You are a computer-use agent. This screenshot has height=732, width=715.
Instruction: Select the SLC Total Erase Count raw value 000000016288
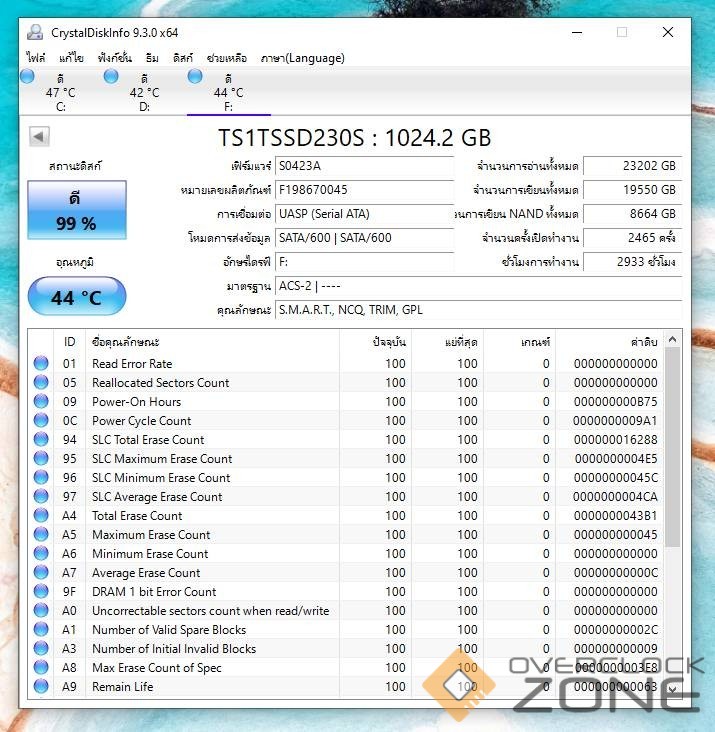[616, 439]
